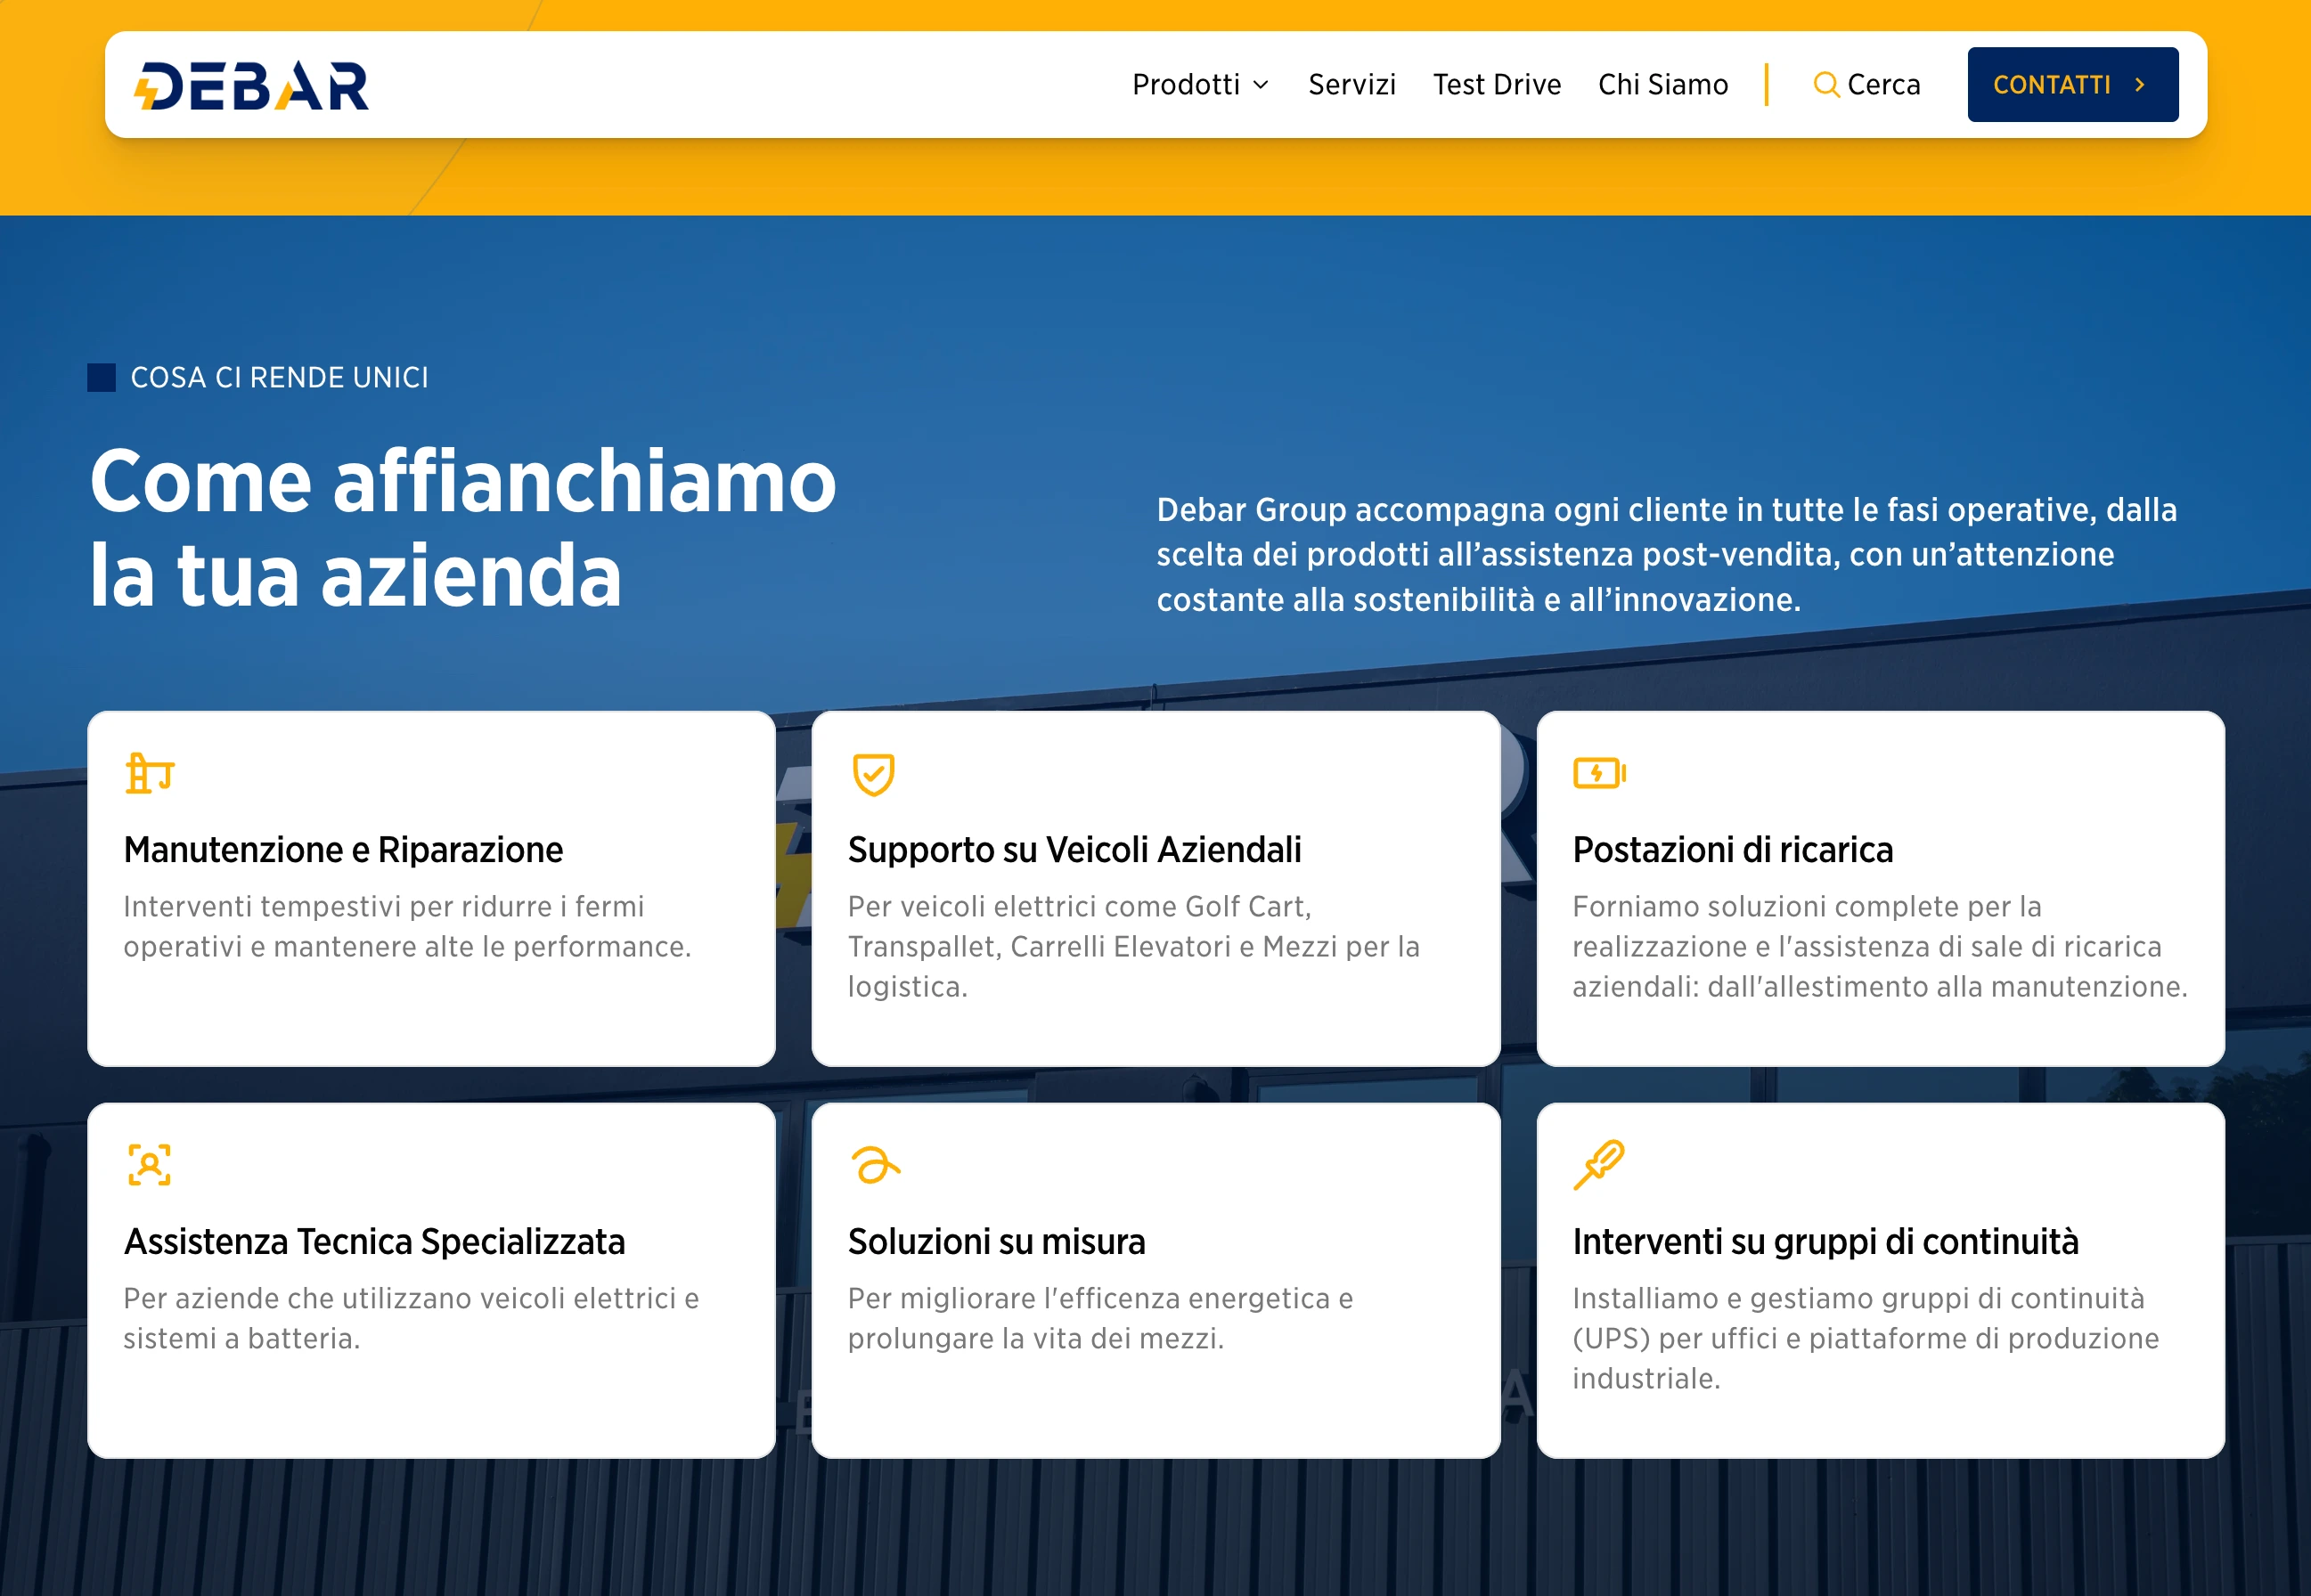Click the blue square beside COSA CI RENDE UNICI
The image size is (2311, 1596).
102,378
